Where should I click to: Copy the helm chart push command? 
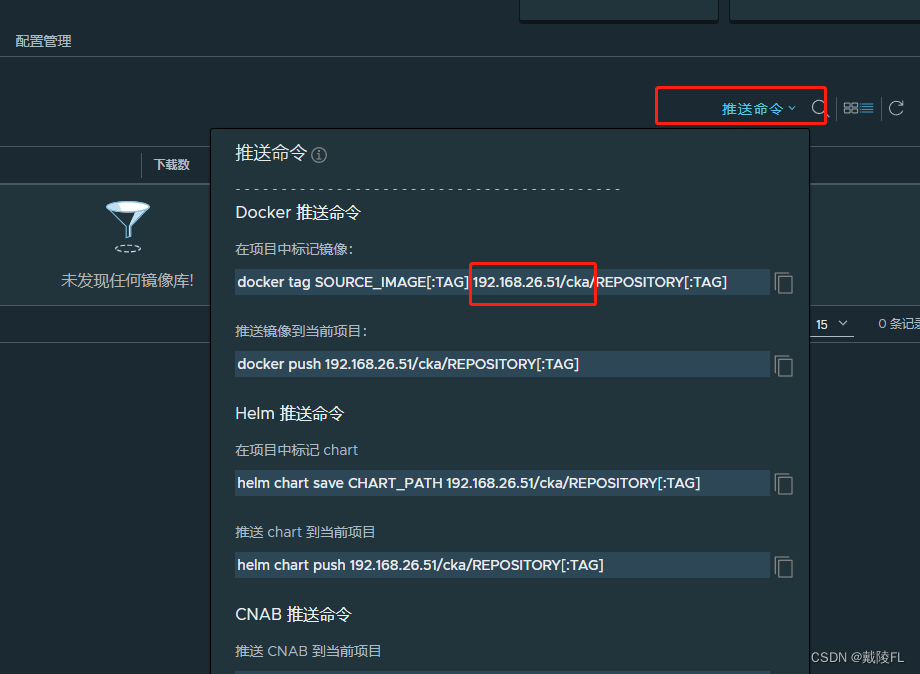click(784, 567)
